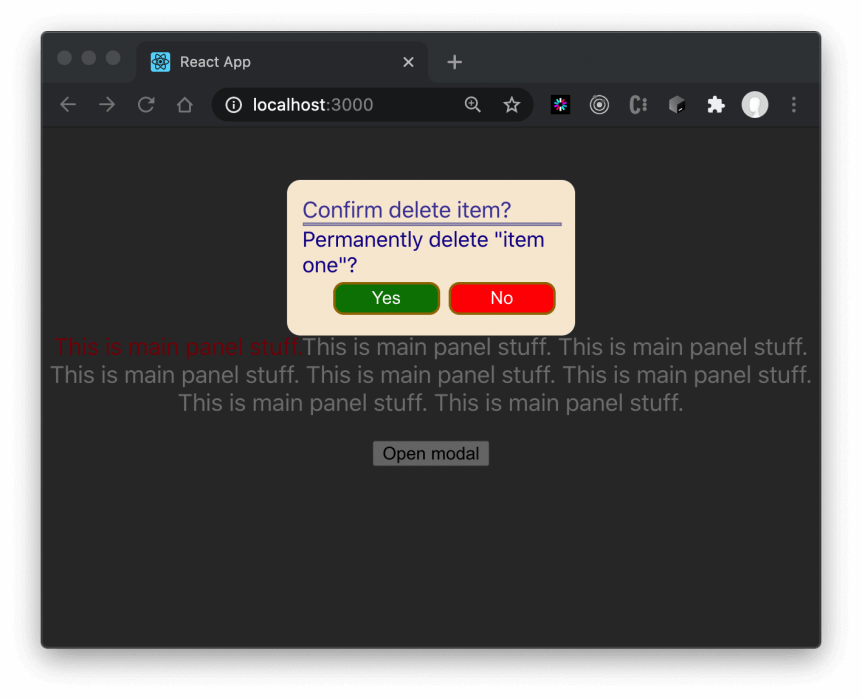Reload the page with refresh icon
The height and width of the screenshot is (699, 862).
[146, 104]
